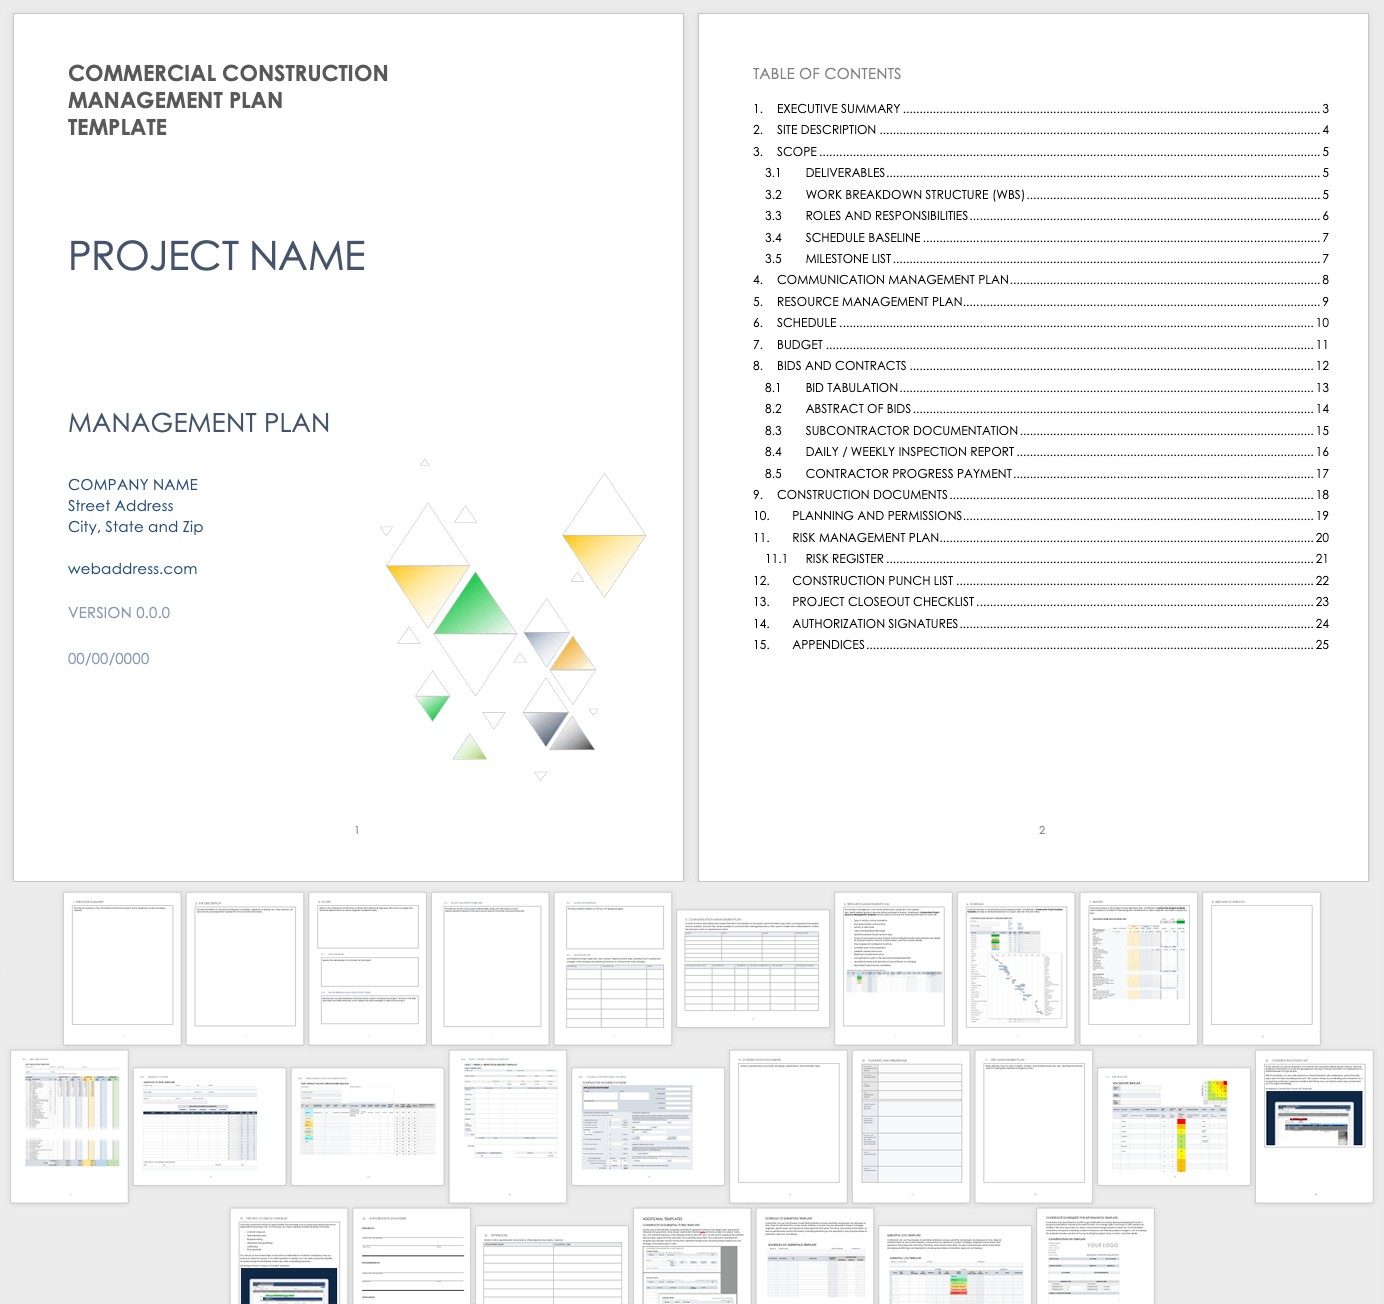Viewport: 1384px width, 1304px height.
Task: Go to 'CONSTRUCTION DOCUMENTS' contents entry
Action: [x=1041, y=495]
